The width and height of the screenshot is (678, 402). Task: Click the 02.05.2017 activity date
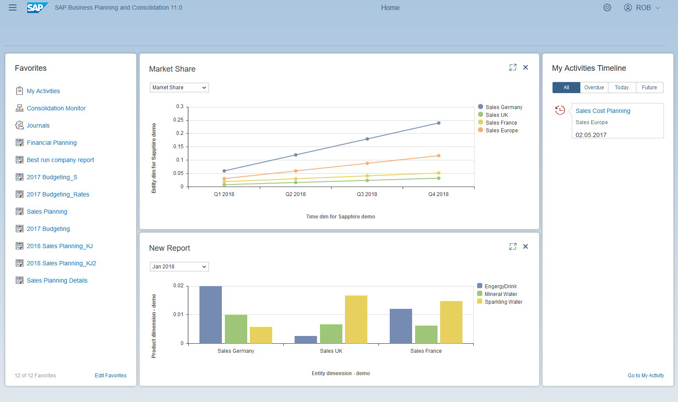click(x=591, y=135)
